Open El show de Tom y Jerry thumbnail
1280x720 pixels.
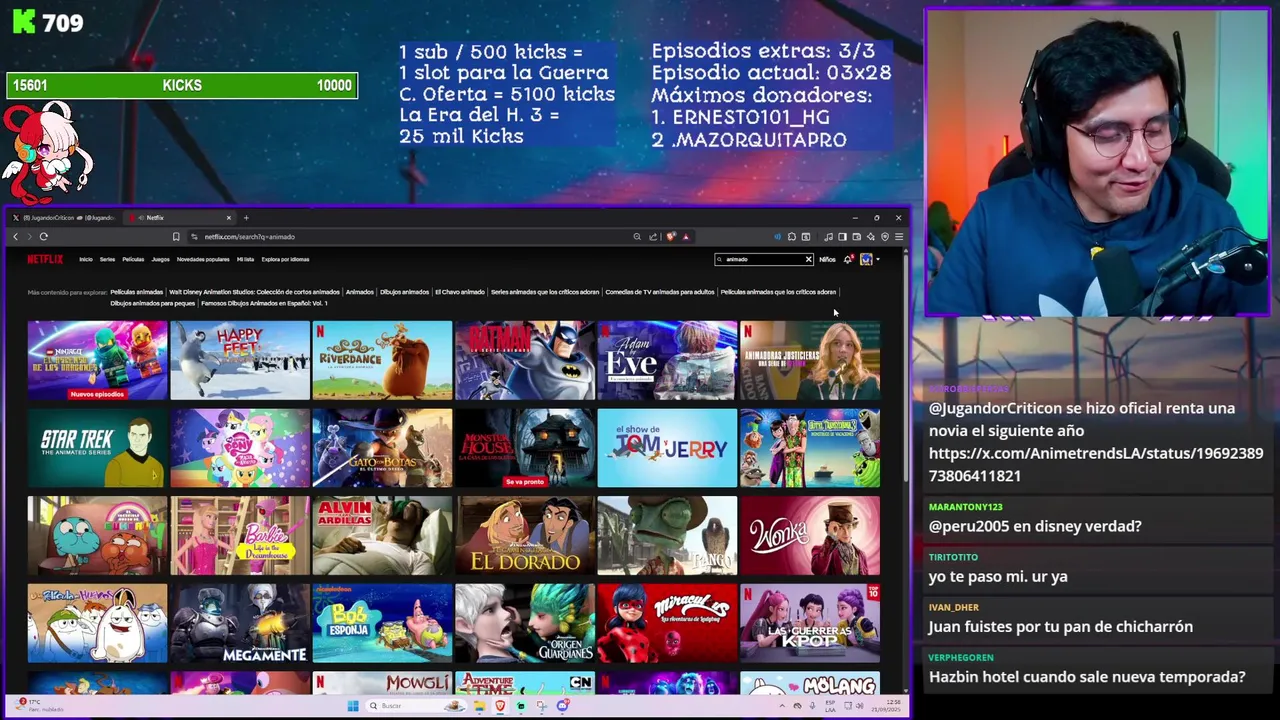point(667,448)
